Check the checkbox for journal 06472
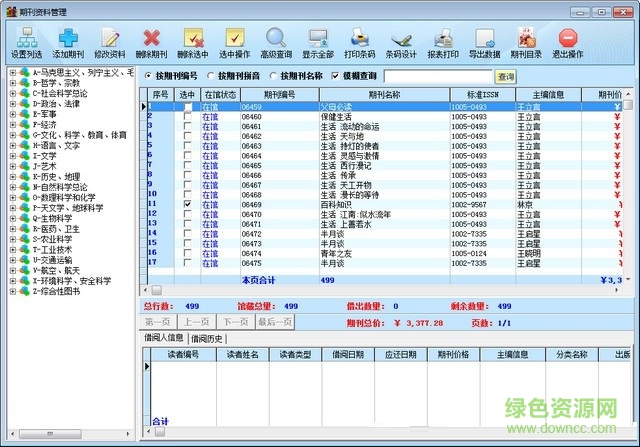The height and width of the screenshot is (447, 640). [x=187, y=234]
